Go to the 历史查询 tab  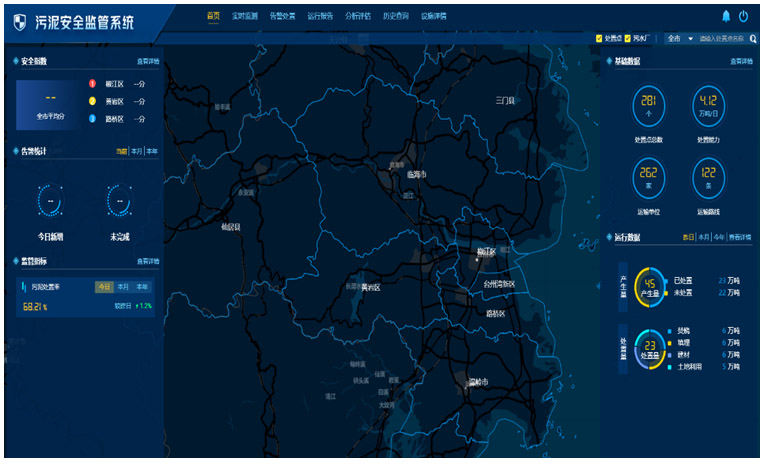(x=369, y=16)
